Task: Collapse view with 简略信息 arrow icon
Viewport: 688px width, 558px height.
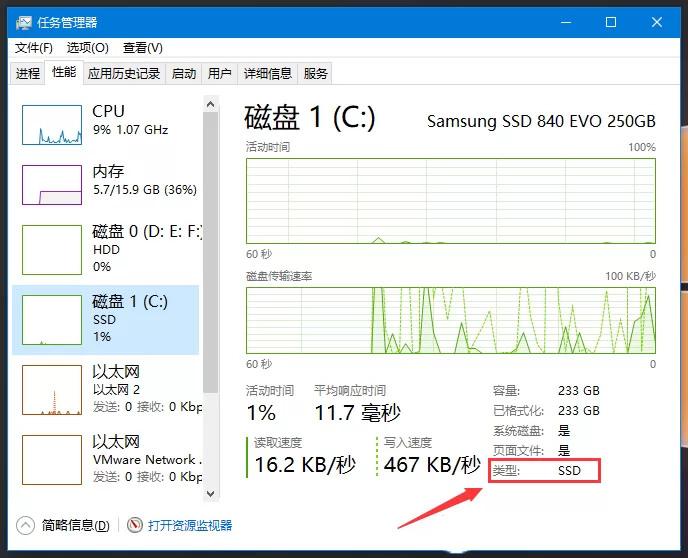Action: tap(25, 525)
